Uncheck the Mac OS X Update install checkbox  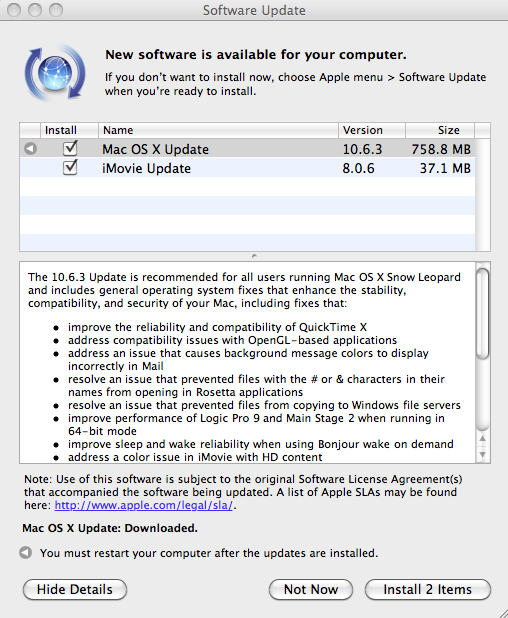click(x=70, y=149)
